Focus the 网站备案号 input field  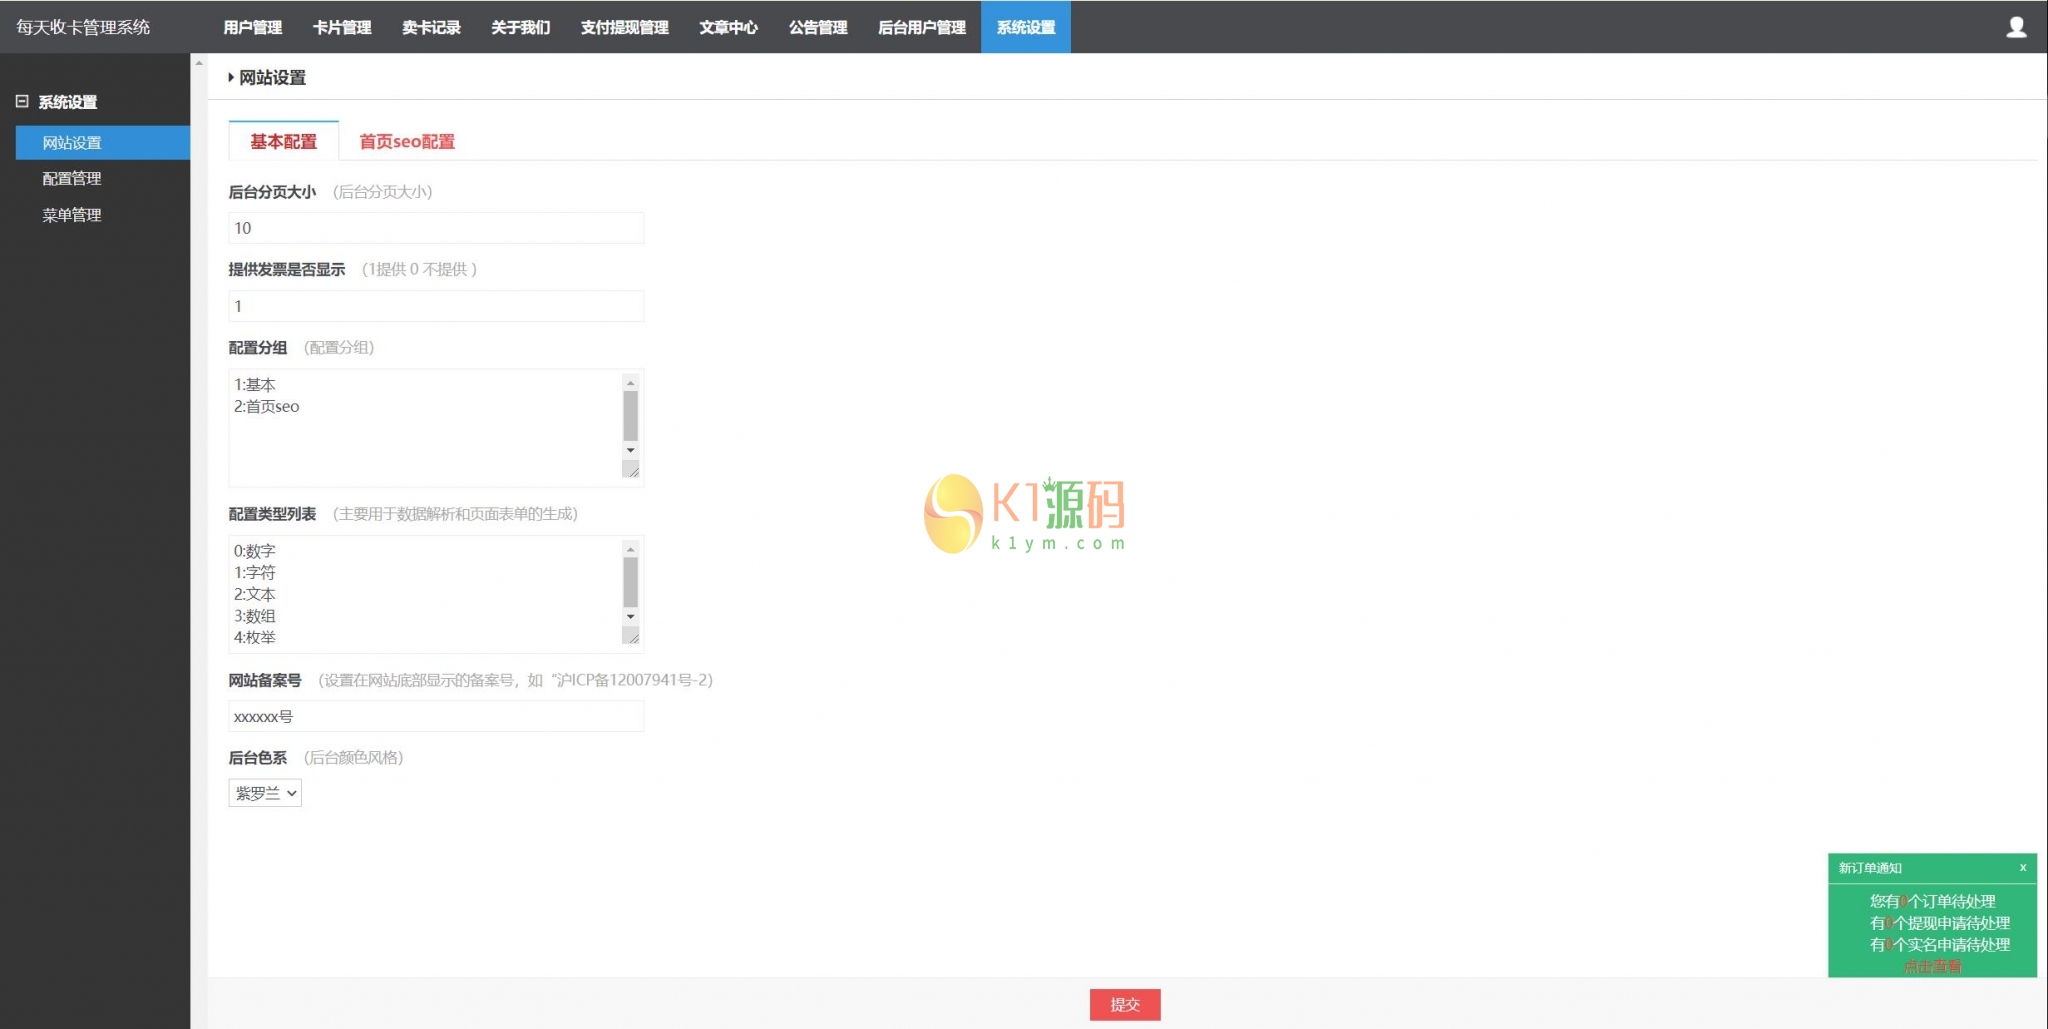pyautogui.click(x=436, y=716)
